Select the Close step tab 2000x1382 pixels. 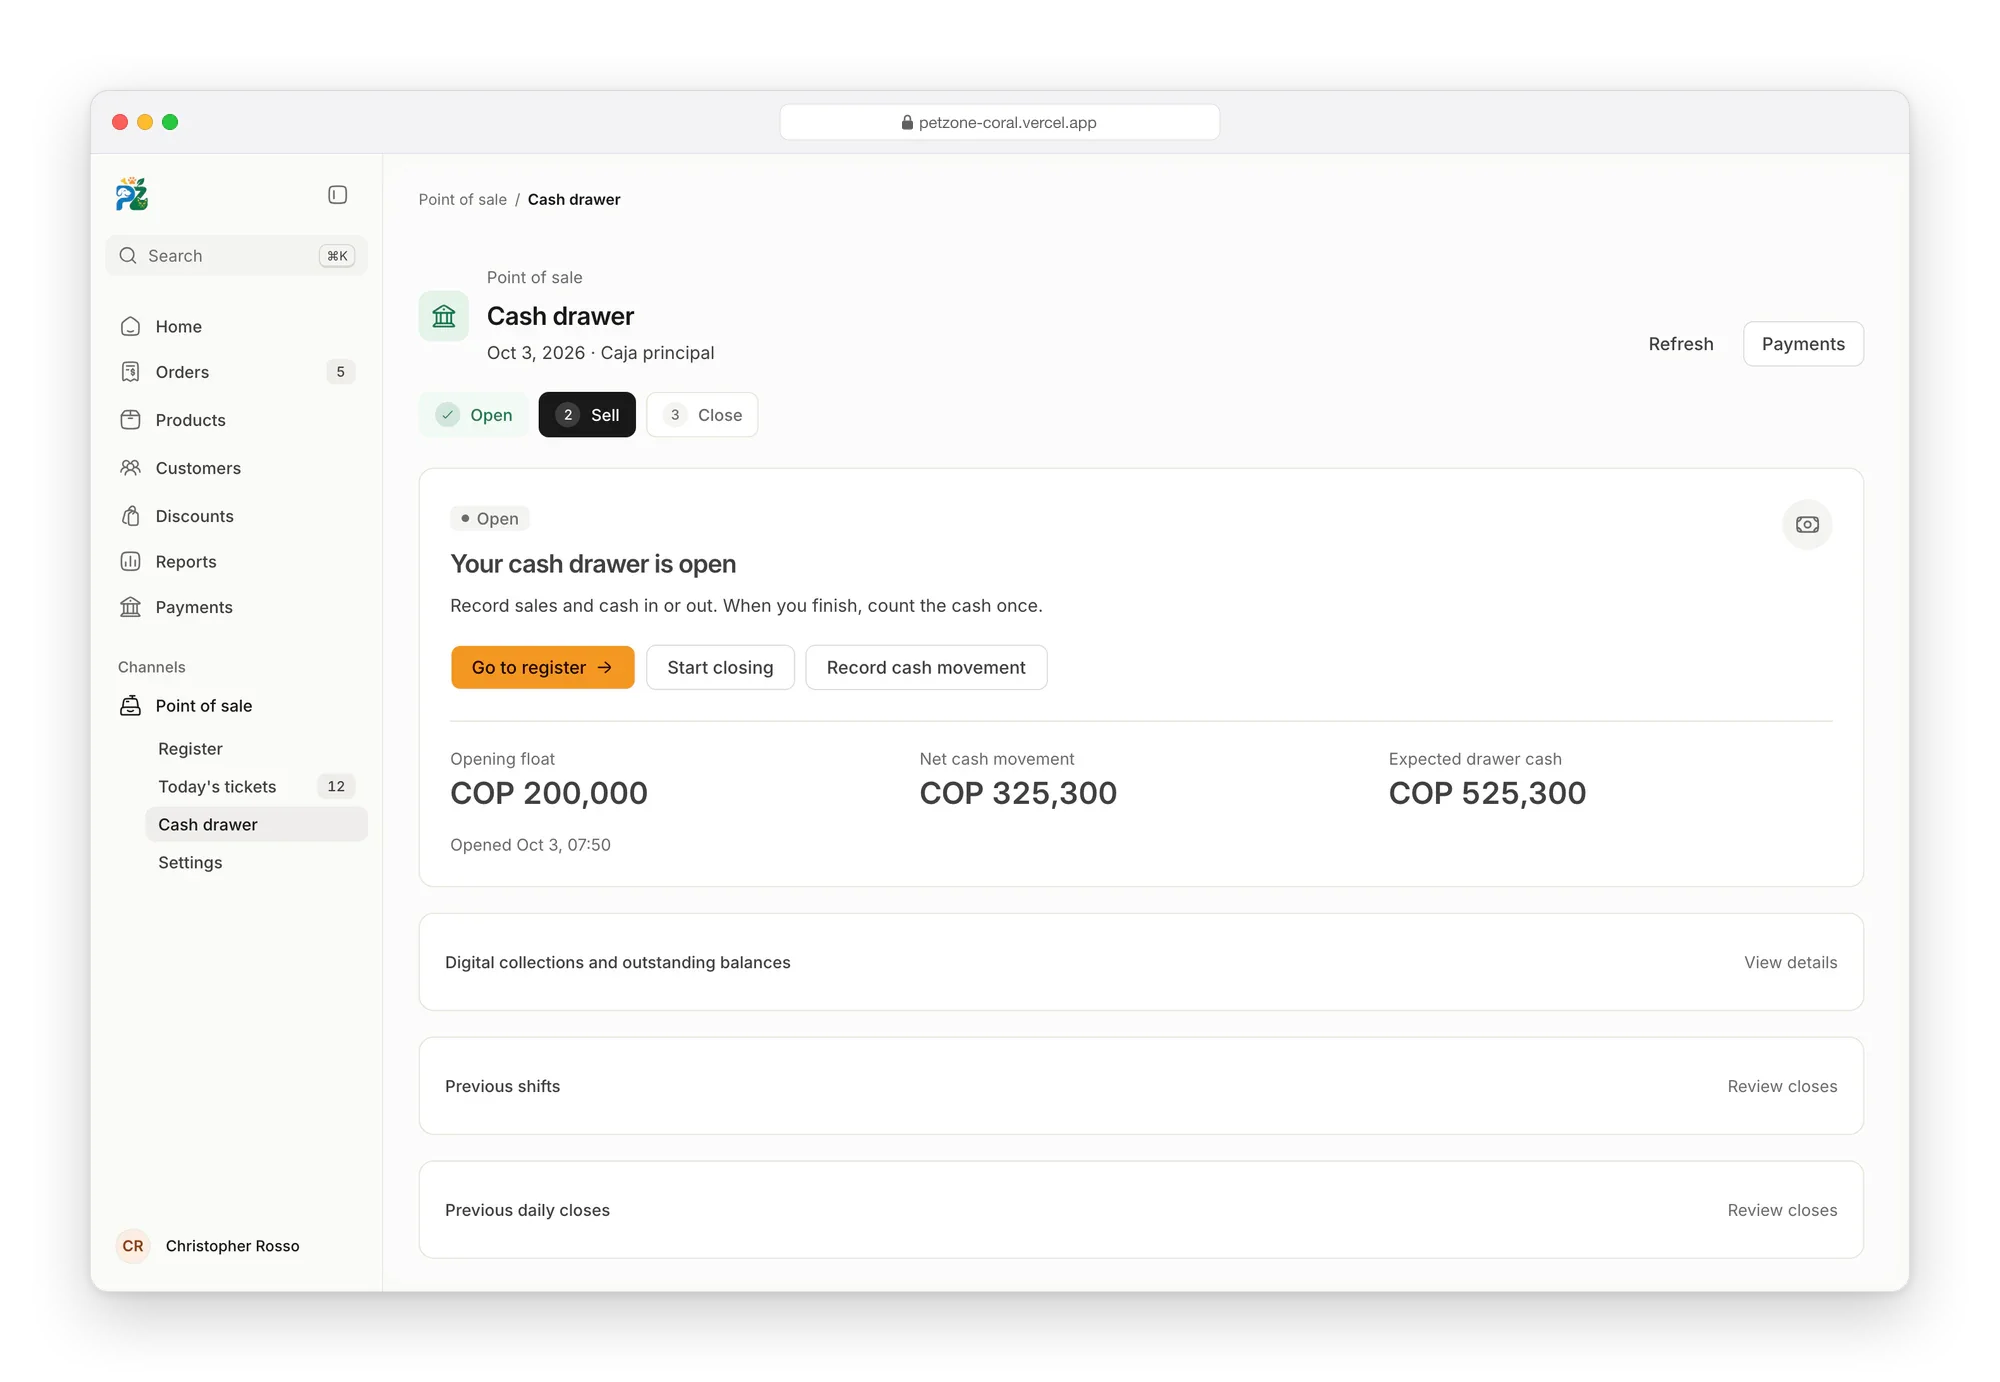pos(702,415)
